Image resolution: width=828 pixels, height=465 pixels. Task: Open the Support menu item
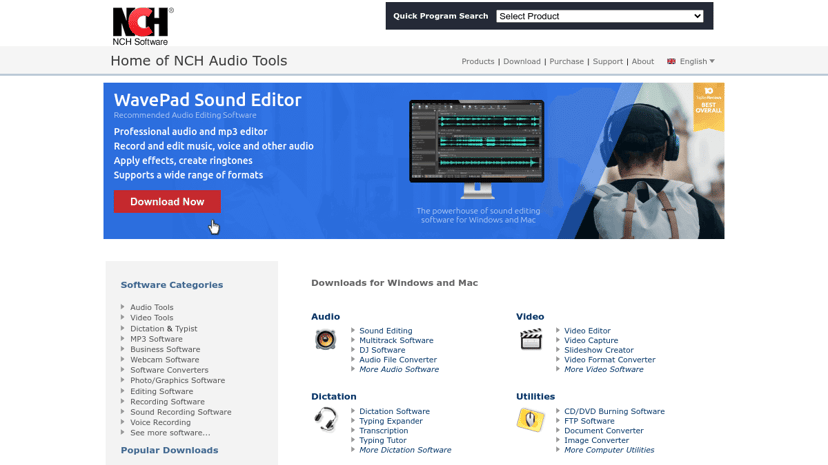click(x=608, y=61)
